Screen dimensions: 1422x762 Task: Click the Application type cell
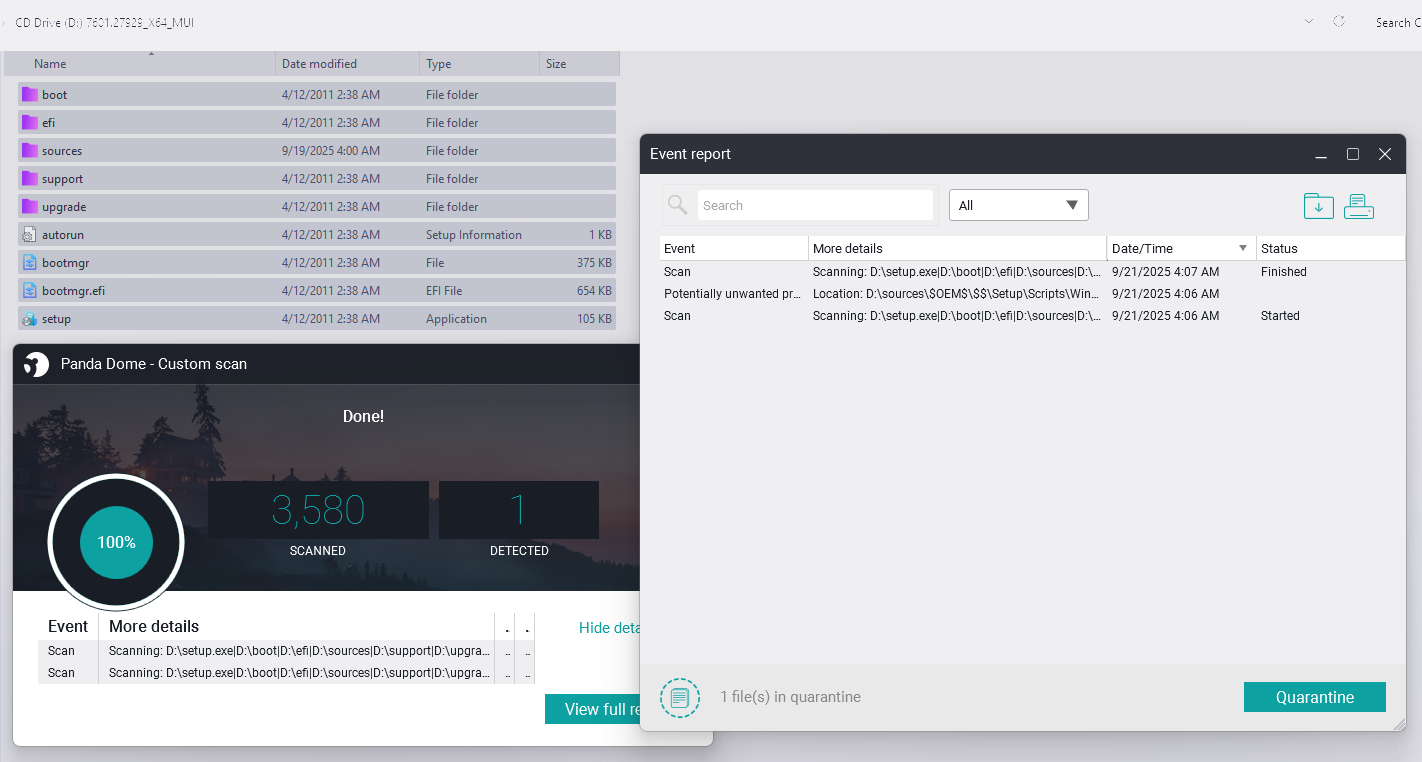click(456, 319)
